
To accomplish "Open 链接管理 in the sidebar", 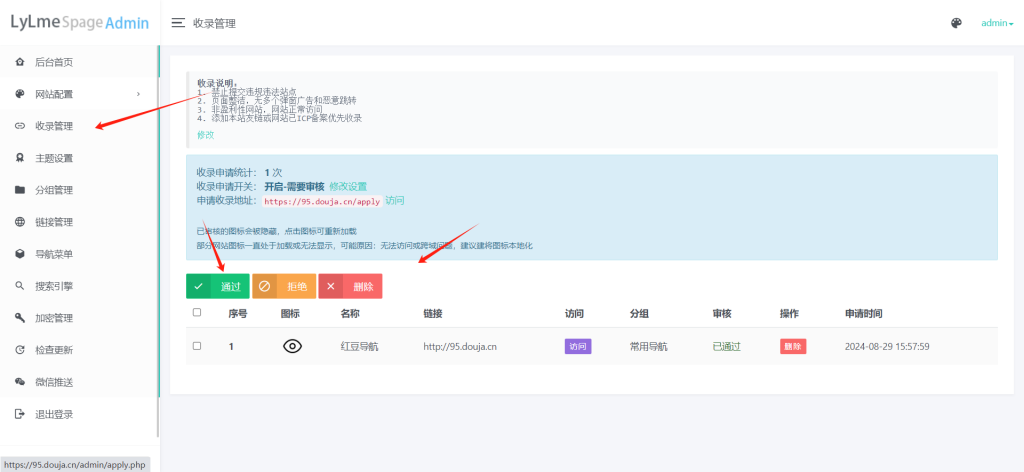I will [x=79, y=222].
